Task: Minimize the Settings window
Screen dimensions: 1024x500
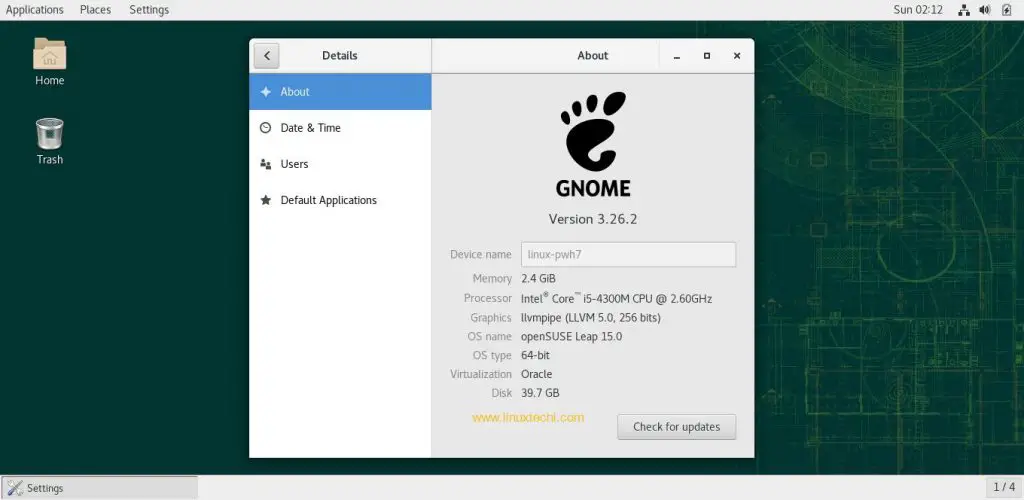Action: click(x=677, y=56)
